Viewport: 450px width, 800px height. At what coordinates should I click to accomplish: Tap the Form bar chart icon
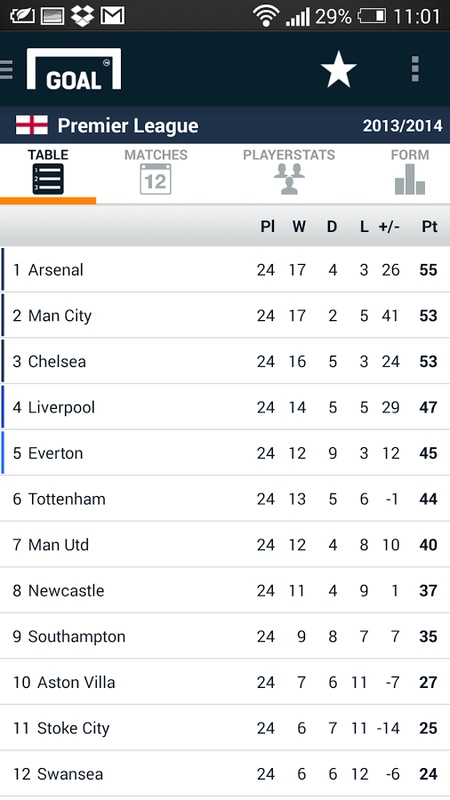[410, 180]
